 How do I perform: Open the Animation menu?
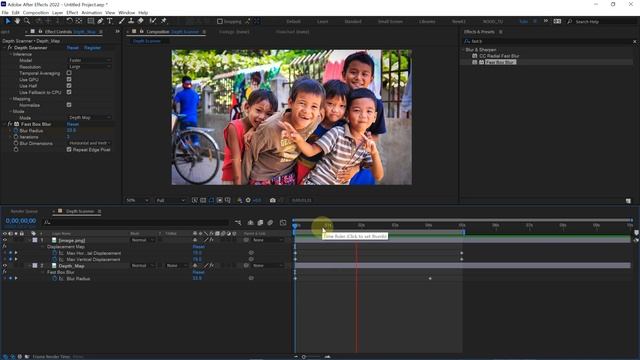92,13
